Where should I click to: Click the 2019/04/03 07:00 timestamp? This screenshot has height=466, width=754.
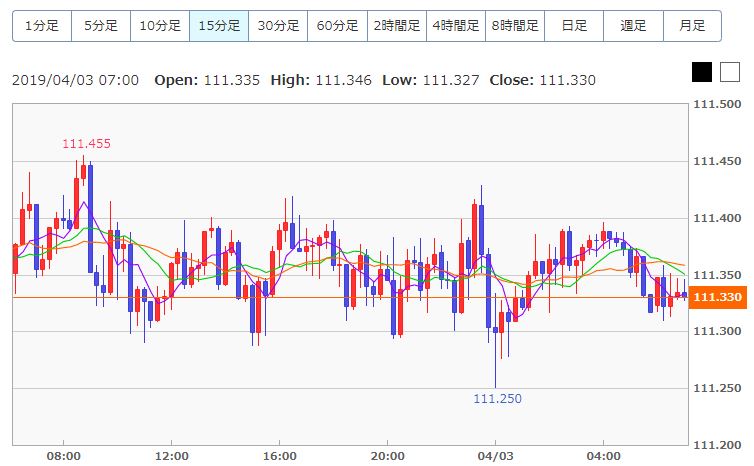[75, 80]
